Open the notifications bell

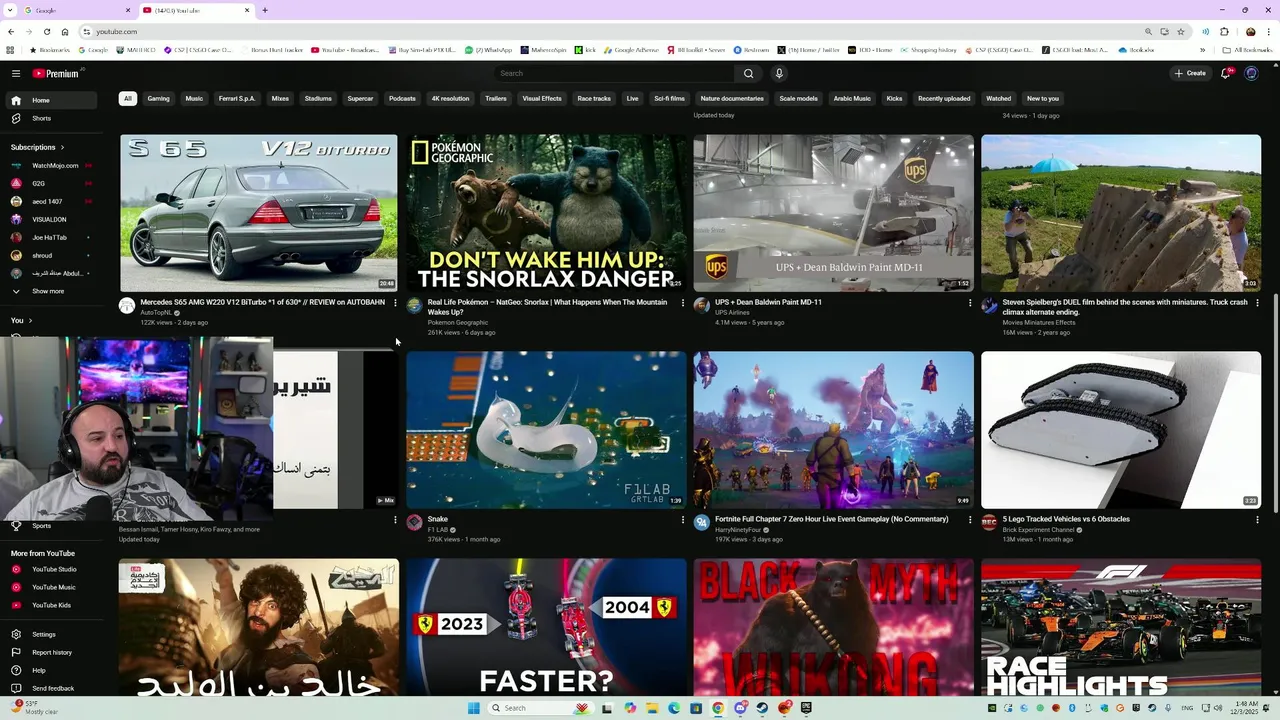pos(1225,73)
